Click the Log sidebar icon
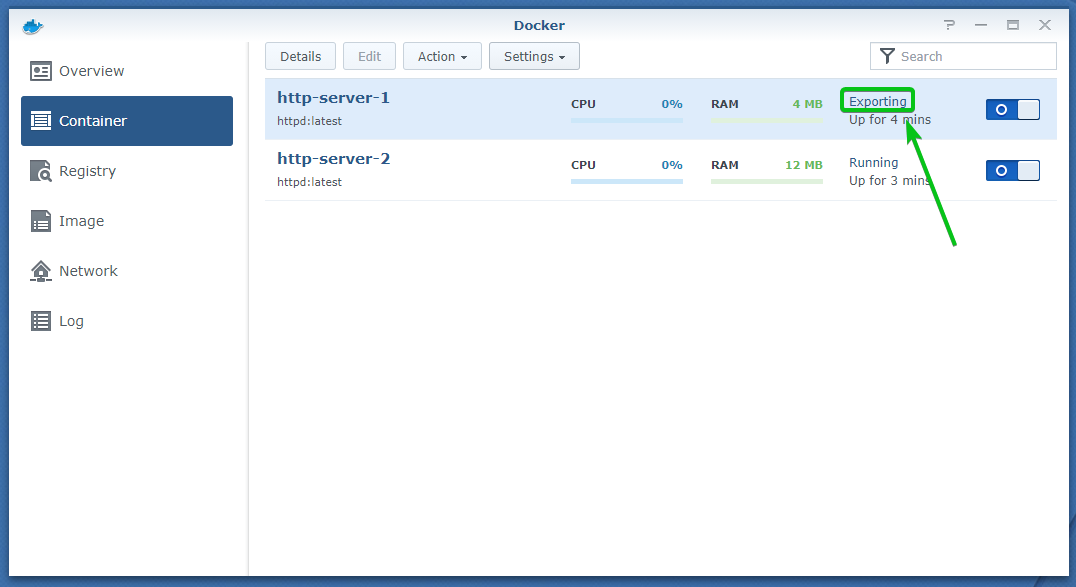This screenshot has height=587, width=1076. (x=40, y=321)
